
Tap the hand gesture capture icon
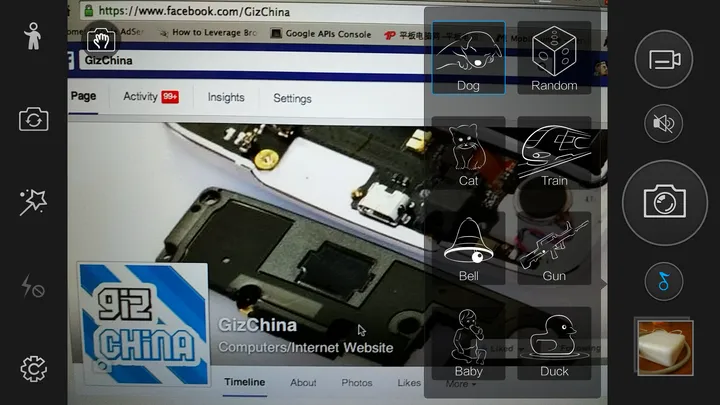click(101, 40)
